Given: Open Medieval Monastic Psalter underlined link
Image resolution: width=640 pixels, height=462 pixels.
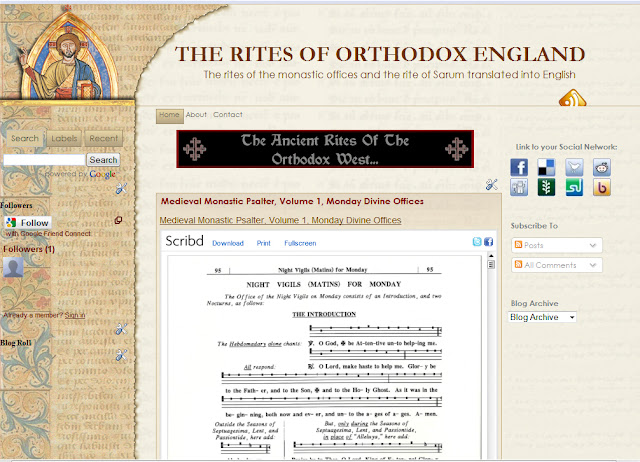Looking at the screenshot, I should [x=280, y=220].
